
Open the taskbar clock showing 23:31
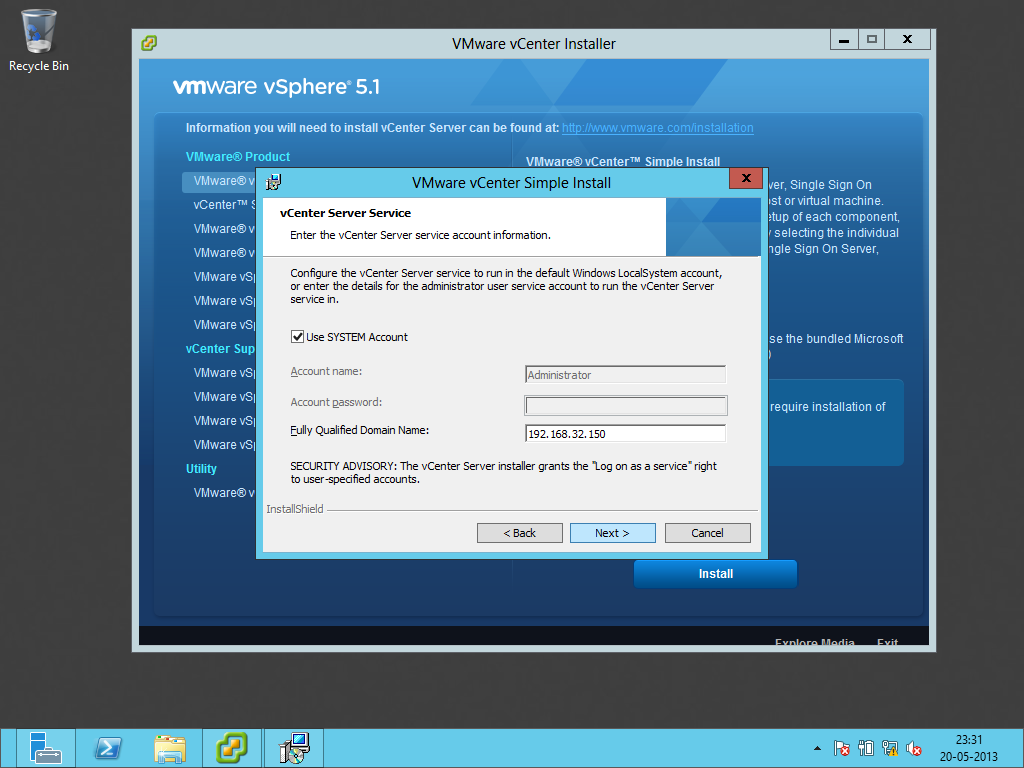(968, 748)
